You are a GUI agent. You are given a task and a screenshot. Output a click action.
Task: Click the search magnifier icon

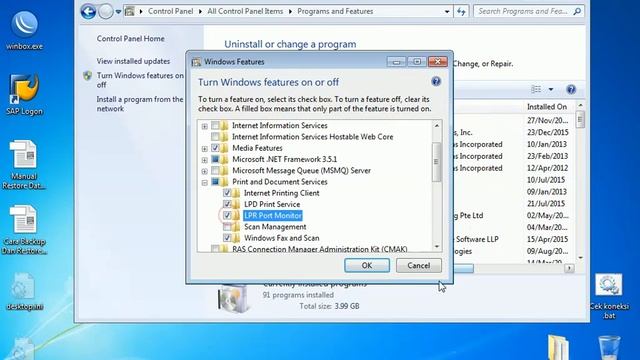click(x=577, y=11)
